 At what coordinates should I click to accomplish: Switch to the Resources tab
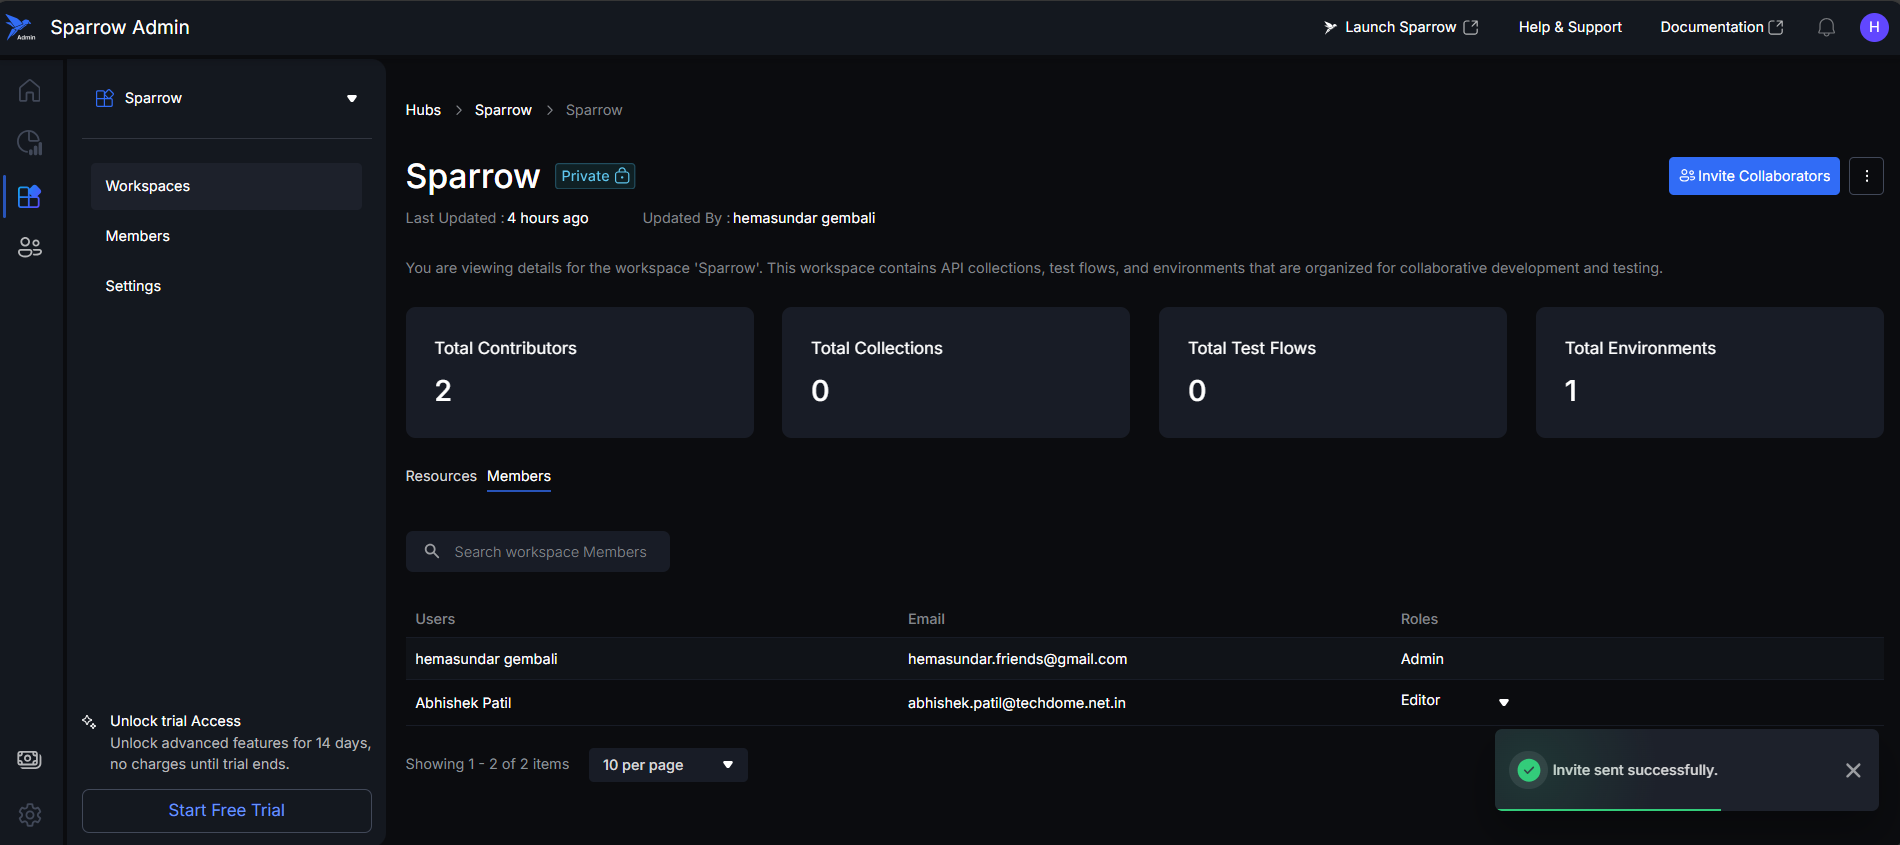pos(441,476)
